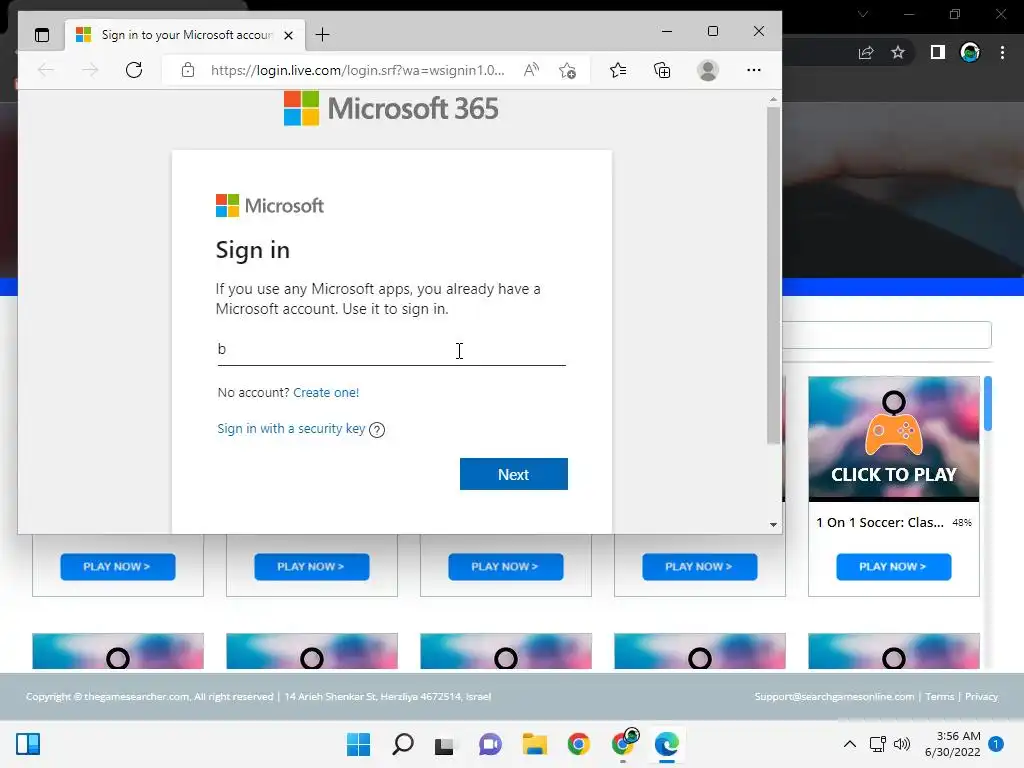The width and height of the screenshot is (1024, 768).
Task: Click scroll down arrow in Edge page
Action: pos(773,524)
